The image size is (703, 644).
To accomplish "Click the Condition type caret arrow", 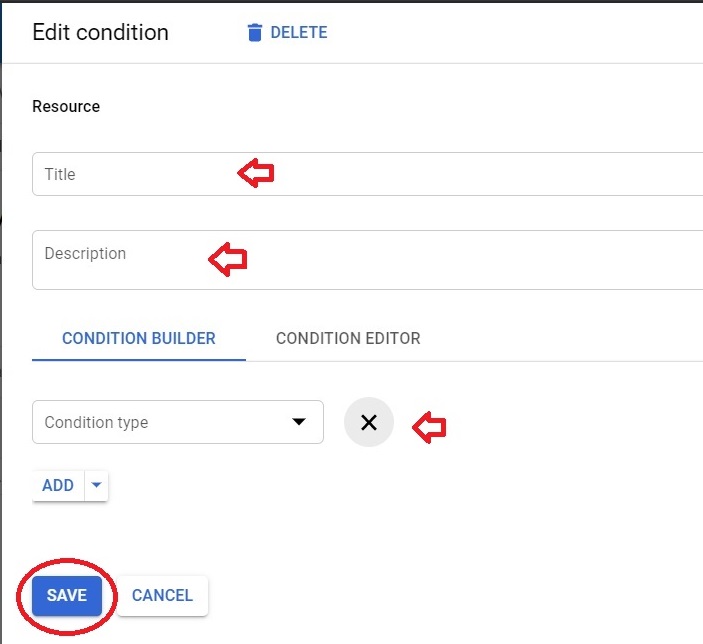I will point(299,422).
